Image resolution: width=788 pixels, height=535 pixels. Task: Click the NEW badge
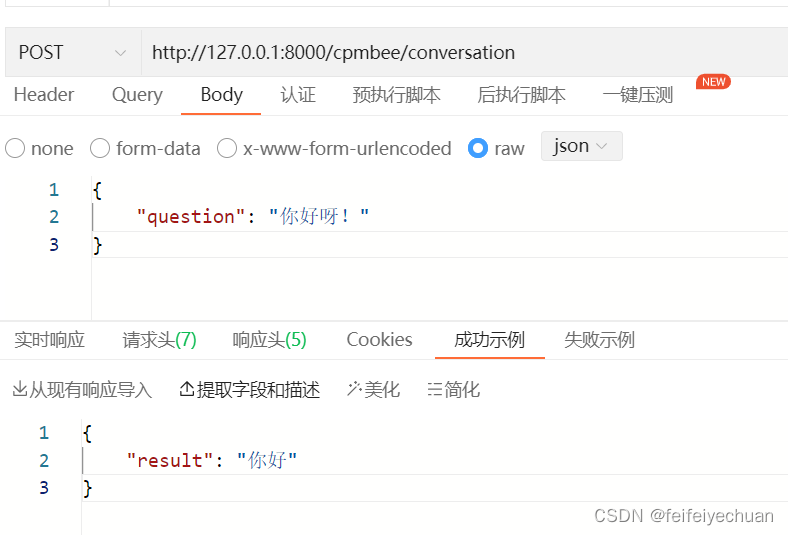[713, 82]
